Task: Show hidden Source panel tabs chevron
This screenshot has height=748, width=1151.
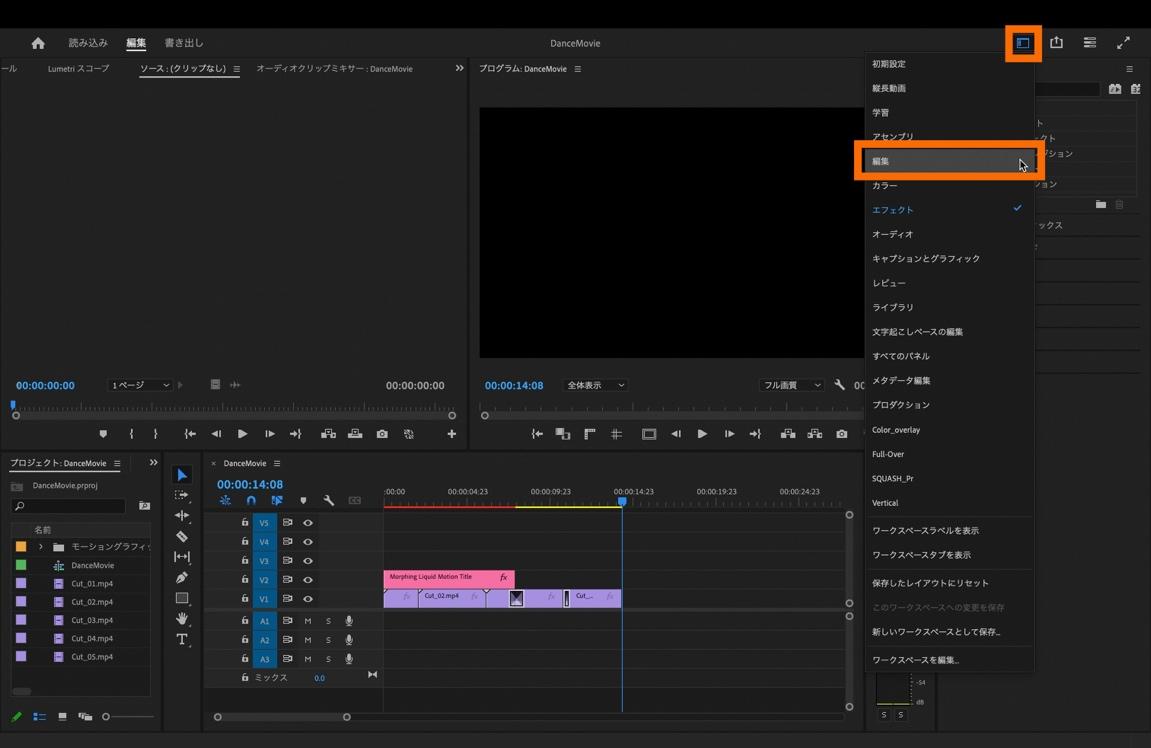Action: 460,68
